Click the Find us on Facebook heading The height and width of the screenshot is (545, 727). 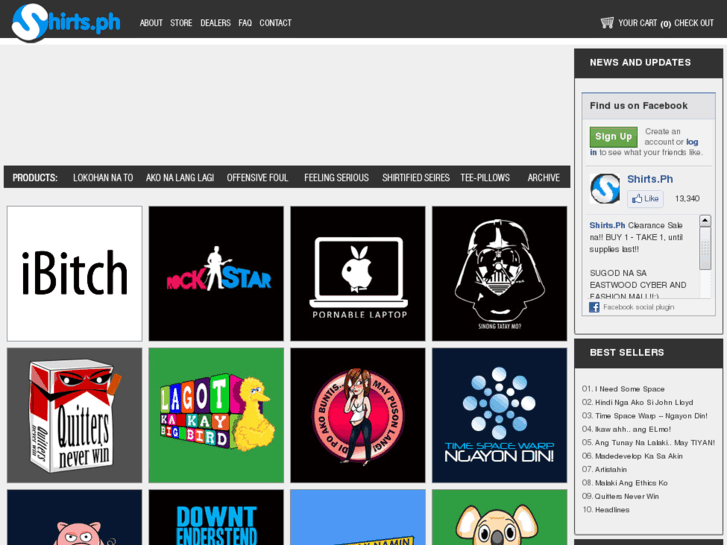tap(638, 106)
